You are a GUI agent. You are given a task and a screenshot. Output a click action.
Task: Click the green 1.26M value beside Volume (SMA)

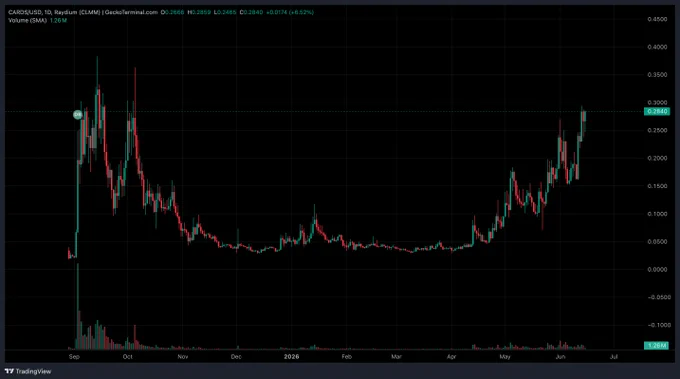58,20
